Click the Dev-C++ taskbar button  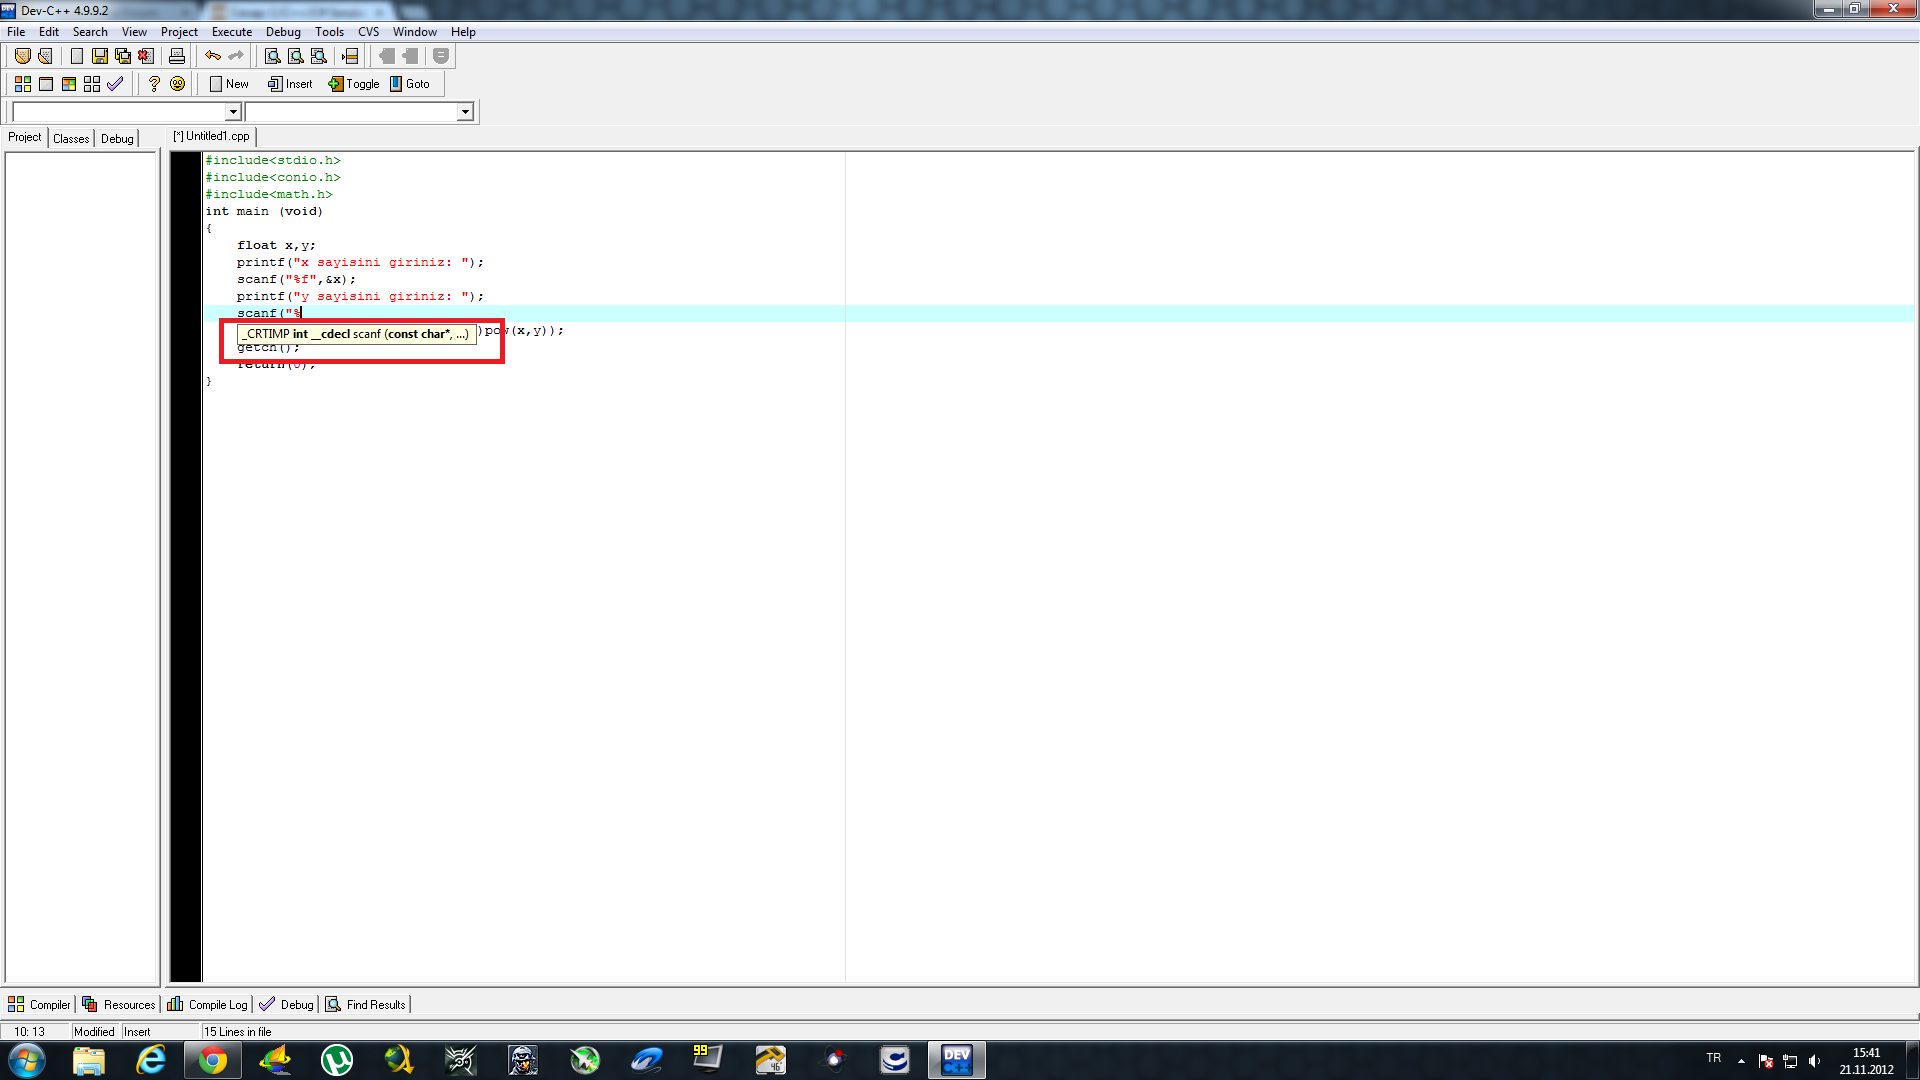[957, 1060]
